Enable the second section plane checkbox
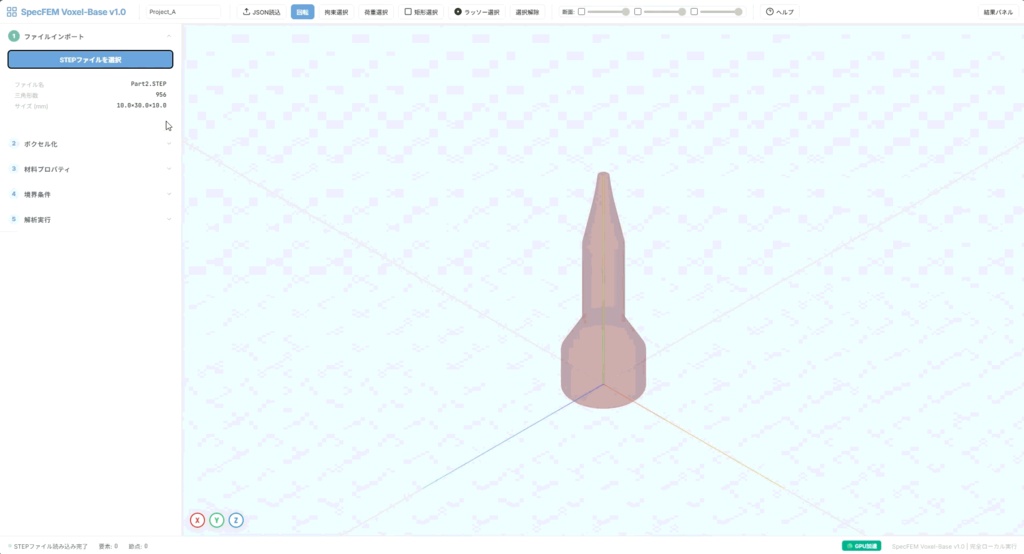 coord(638,12)
